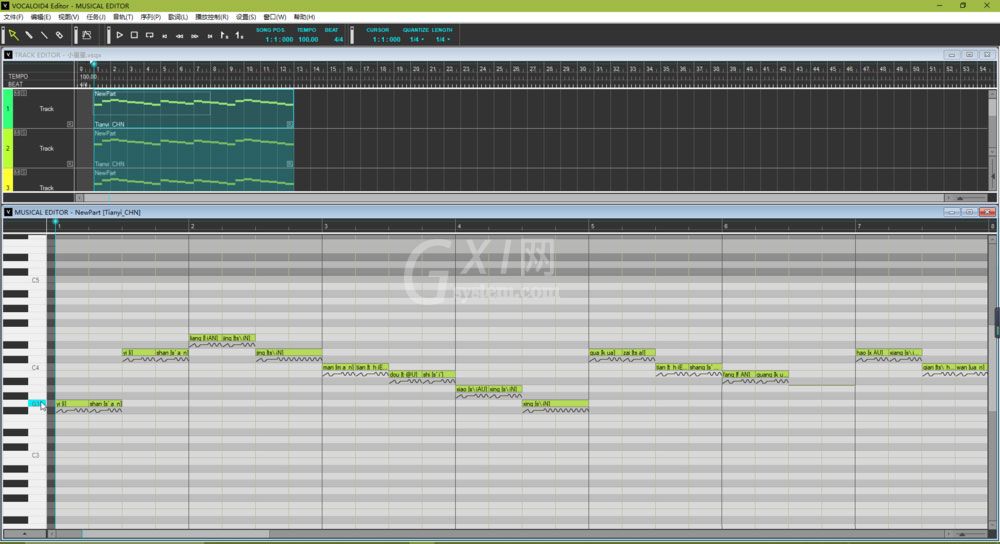The width and height of the screenshot is (1000, 544).
Task: Select the first 'yi' note in measure 1
Action: (71, 404)
